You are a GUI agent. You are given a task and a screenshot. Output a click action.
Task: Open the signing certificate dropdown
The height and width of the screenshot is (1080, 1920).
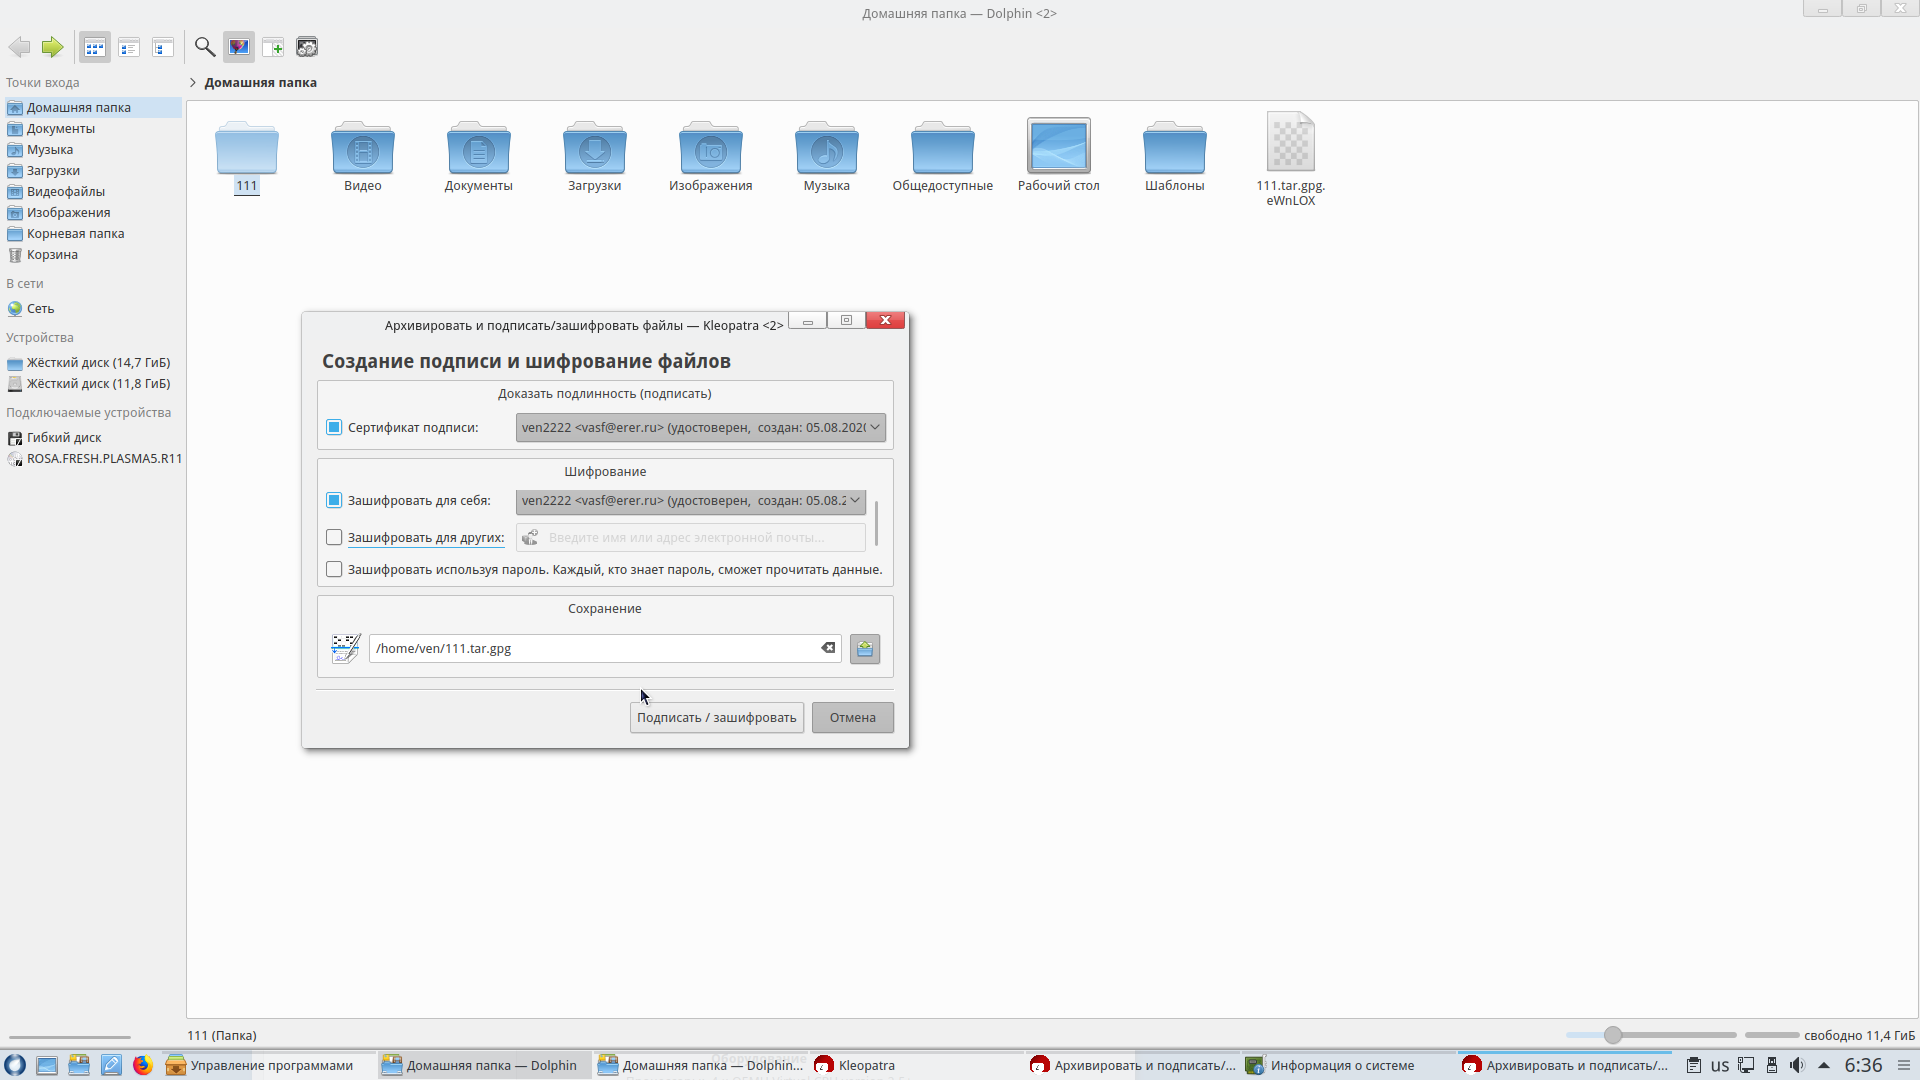tap(700, 428)
